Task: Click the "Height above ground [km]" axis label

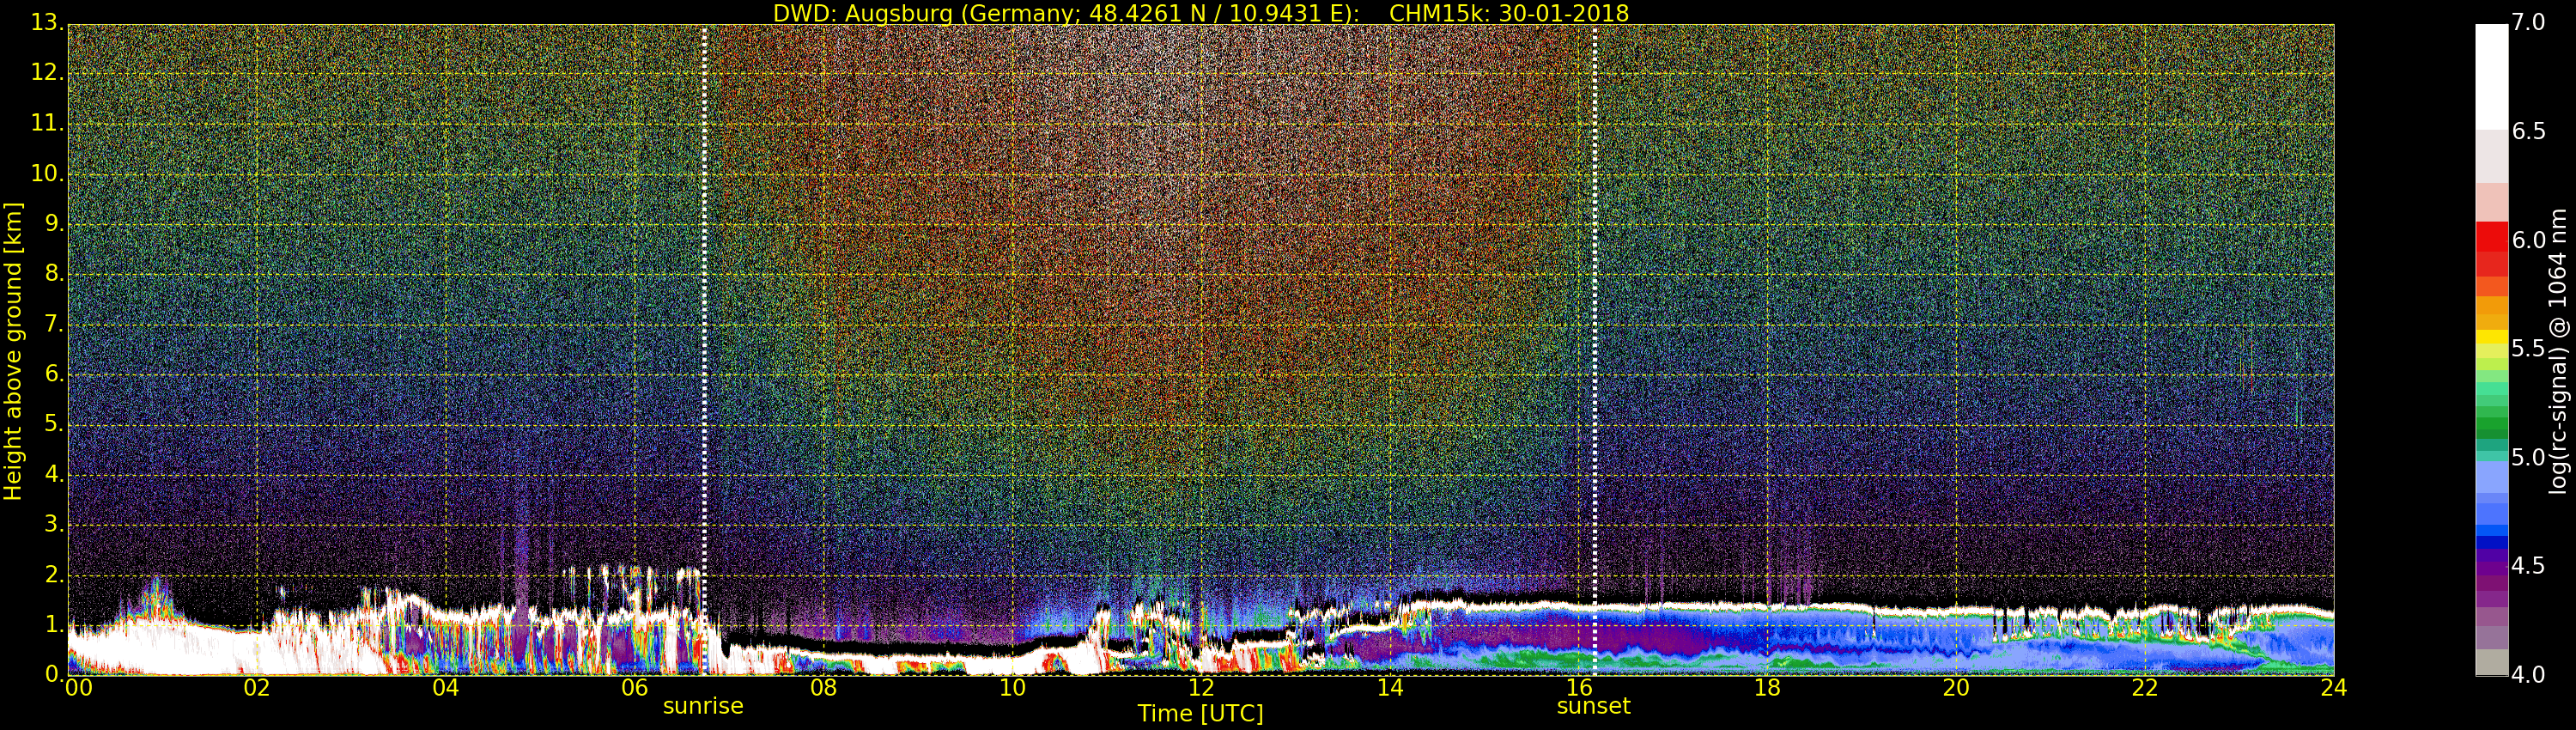Action: coord(13,351)
